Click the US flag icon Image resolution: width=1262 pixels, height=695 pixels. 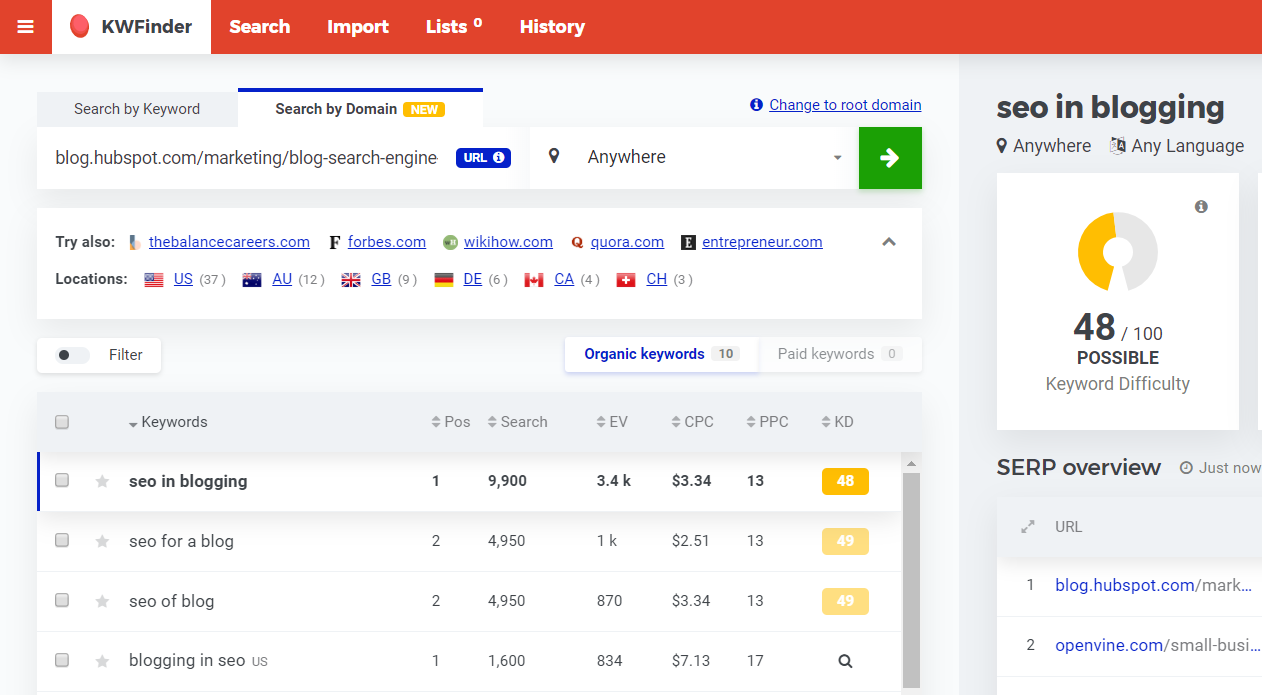click(154, 280)
